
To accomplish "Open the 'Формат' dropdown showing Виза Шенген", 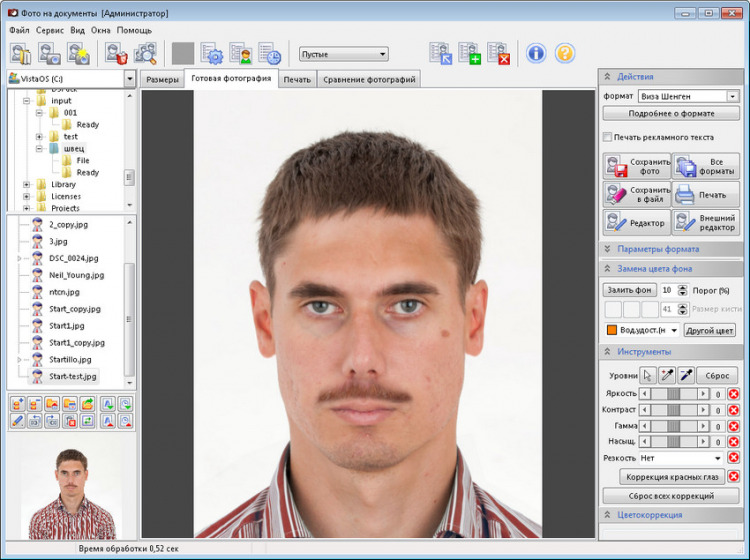I will (x=733, y=96).
